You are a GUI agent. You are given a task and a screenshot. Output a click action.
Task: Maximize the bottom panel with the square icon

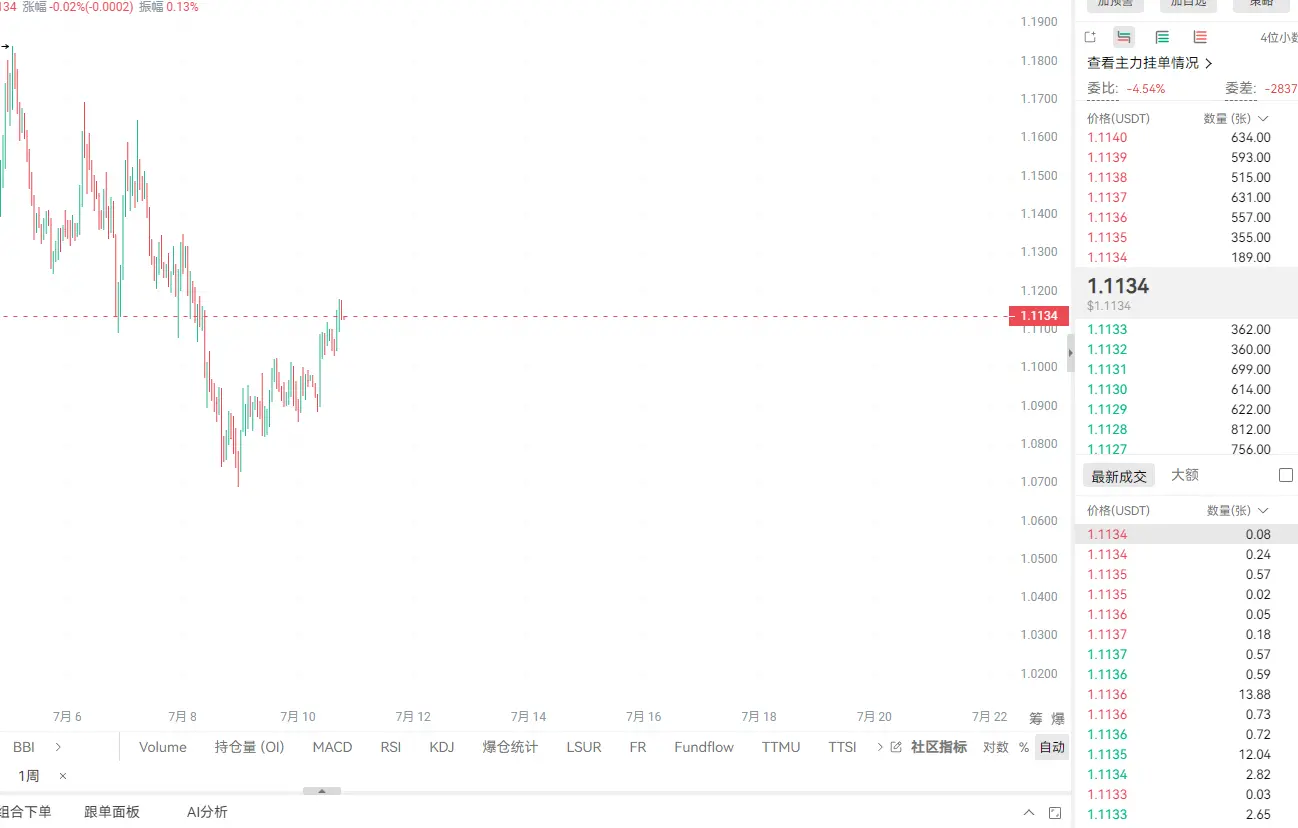tap(1055, 813)
